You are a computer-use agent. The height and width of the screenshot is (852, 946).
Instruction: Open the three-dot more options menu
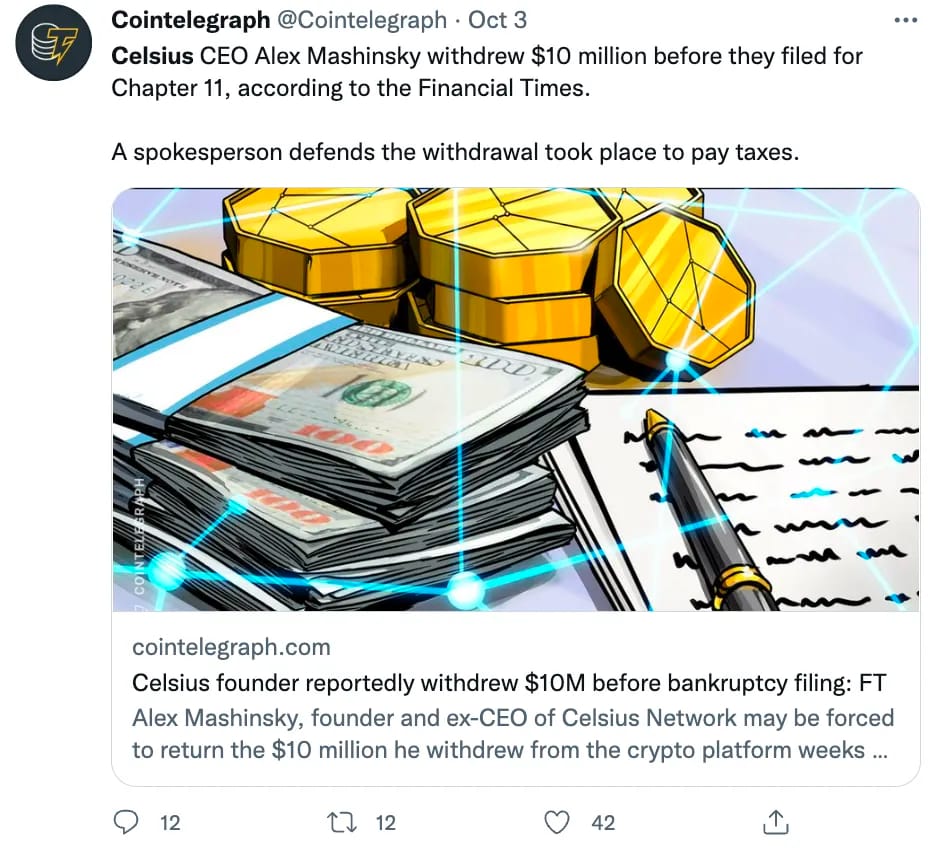tap(906, 21)
